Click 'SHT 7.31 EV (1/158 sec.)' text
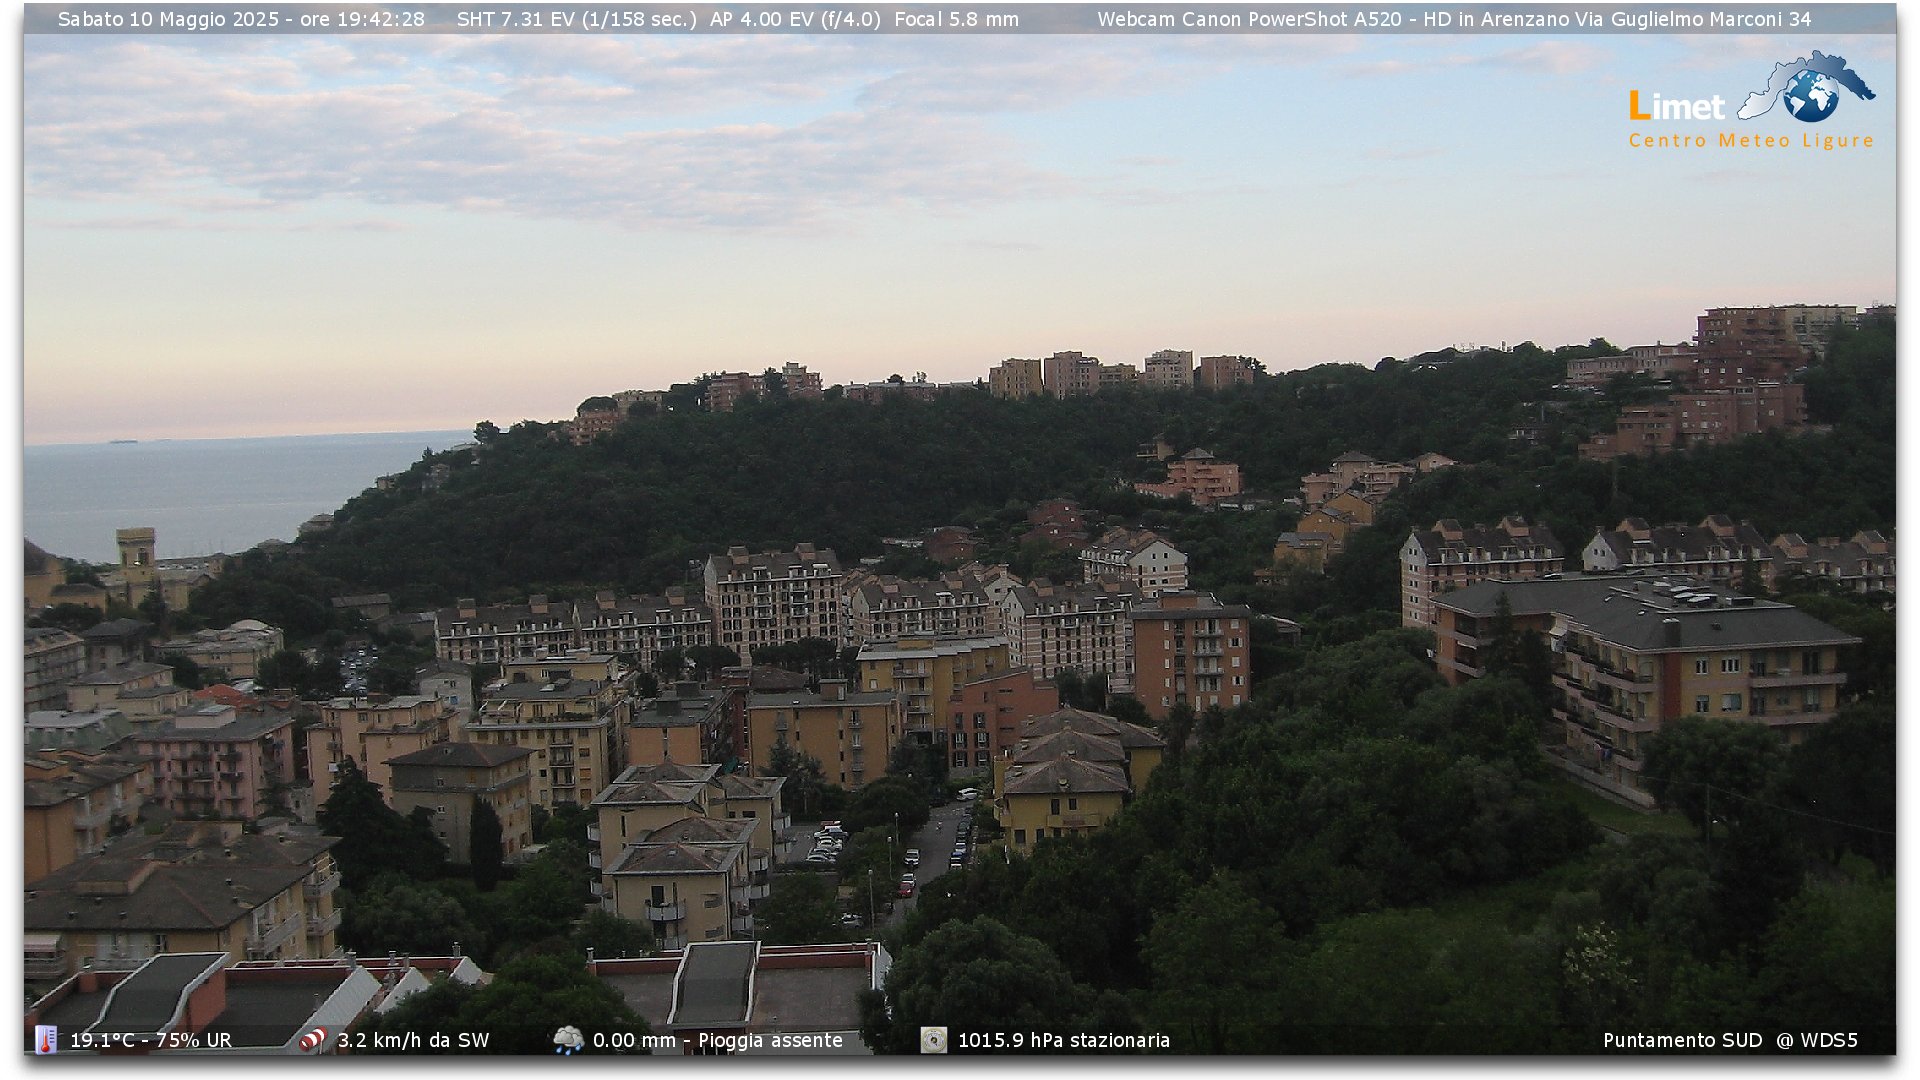 [x=576, y=19]
